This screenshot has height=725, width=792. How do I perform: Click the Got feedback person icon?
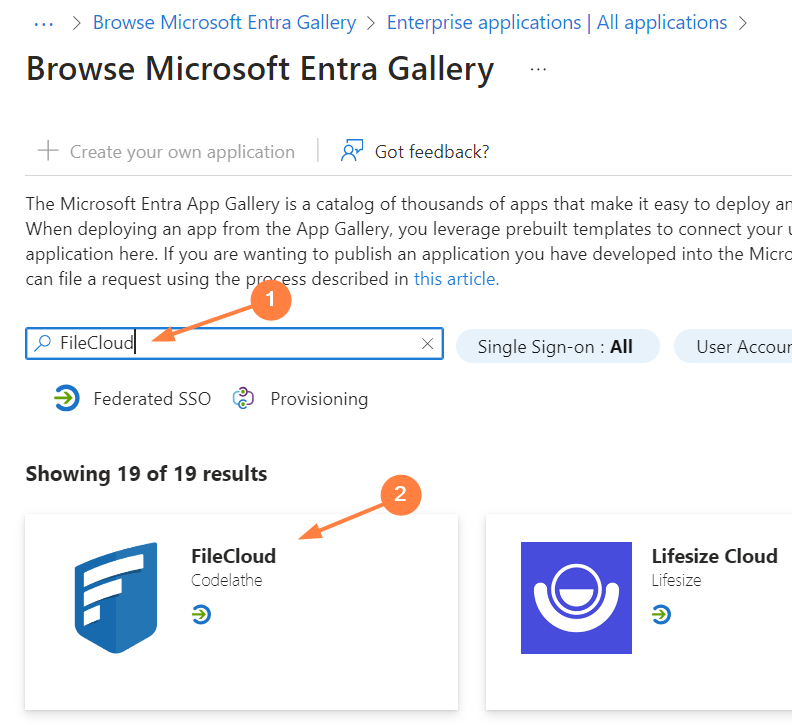tap(352, 151)
